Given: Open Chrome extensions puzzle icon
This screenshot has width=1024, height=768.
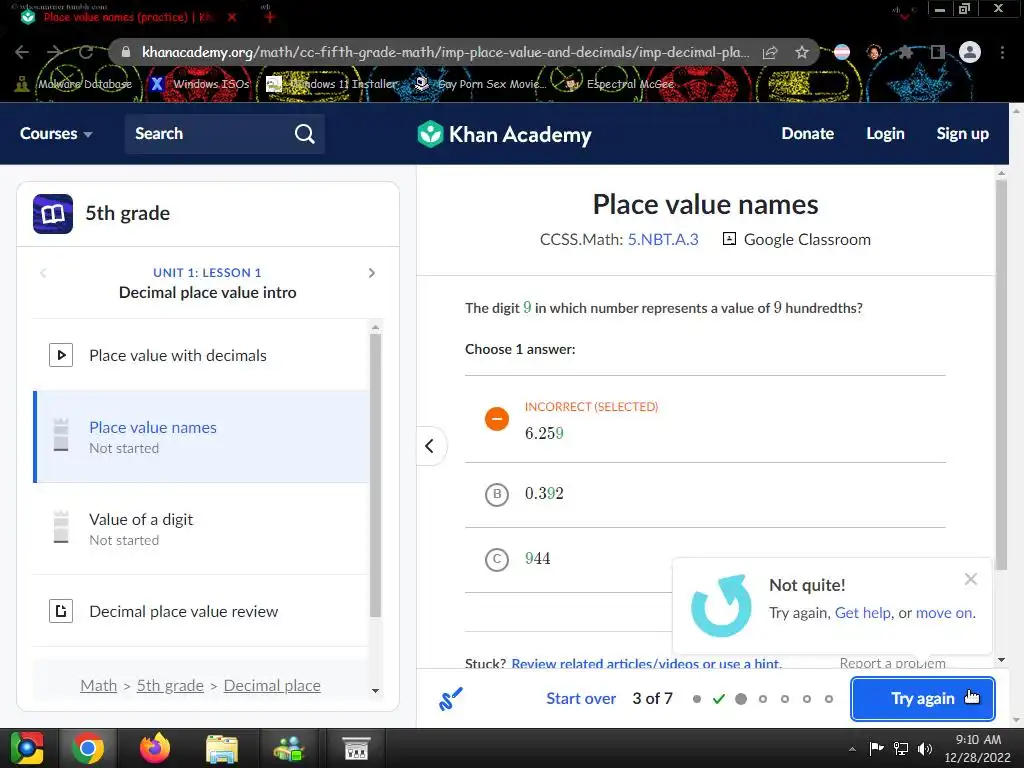Looking at the screenshot, I should [x=905, y=52].
